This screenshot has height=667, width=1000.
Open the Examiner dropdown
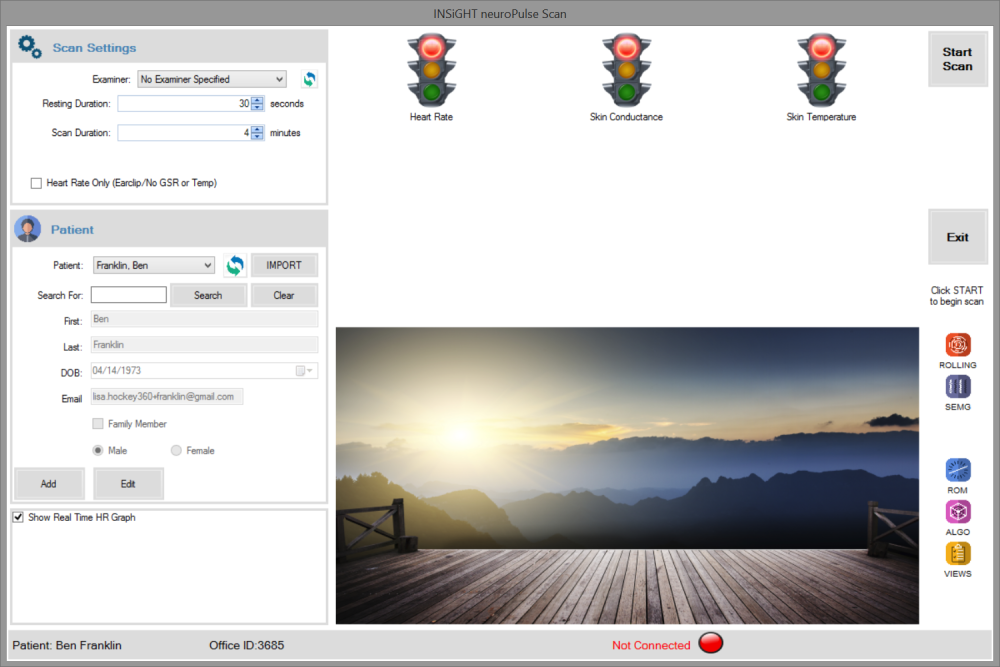pos(211,78)
